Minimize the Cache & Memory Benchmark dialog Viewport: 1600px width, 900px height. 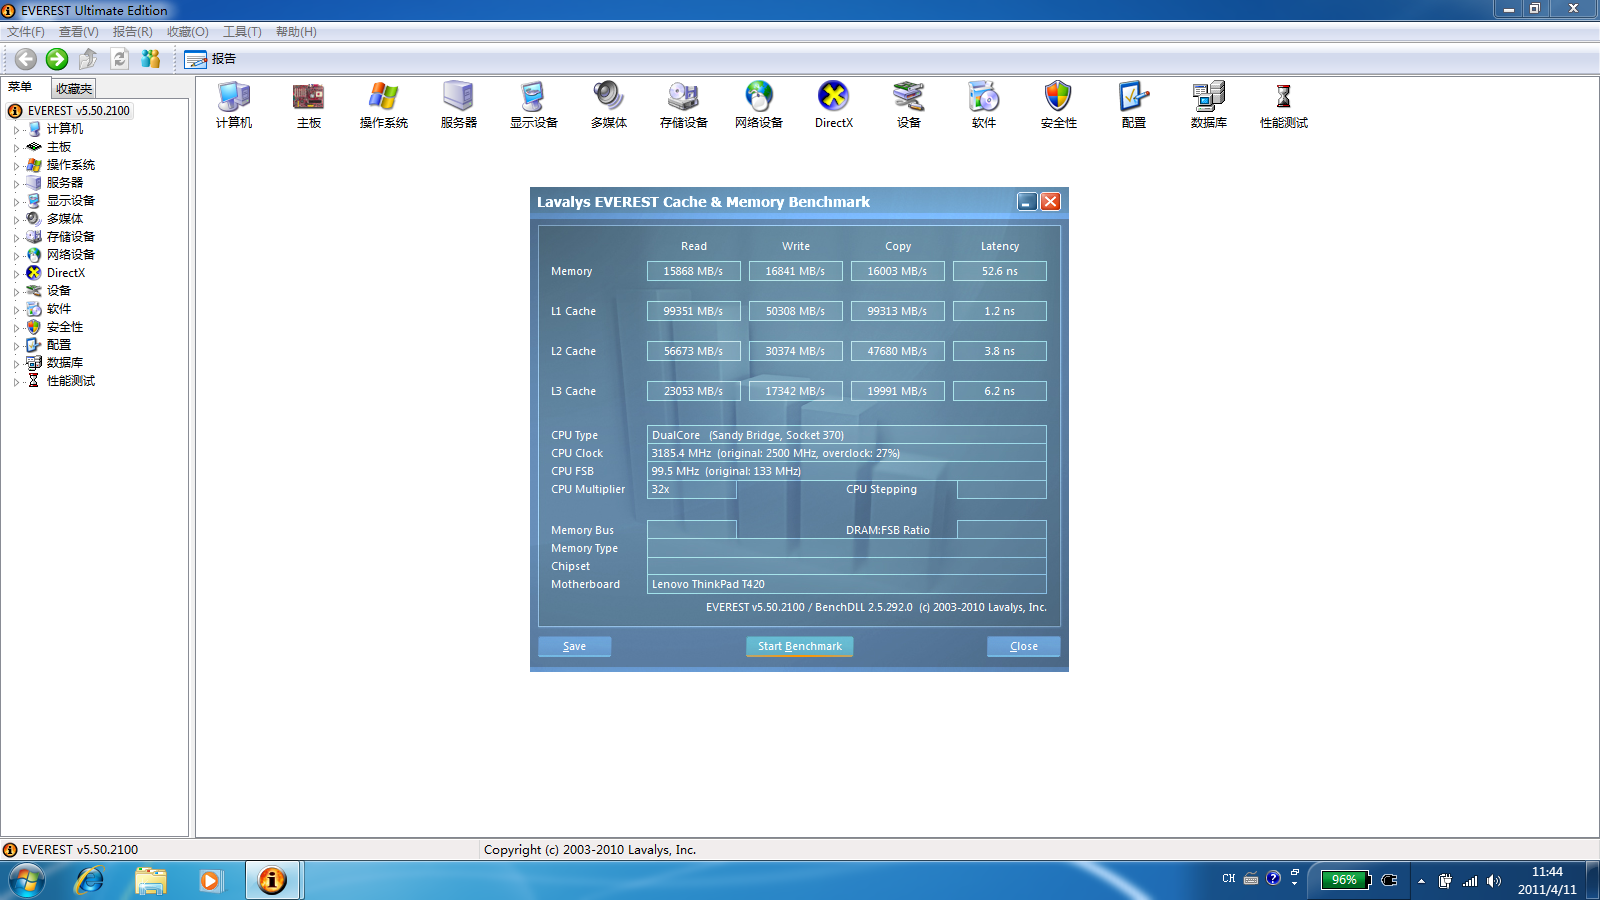coord(1027,202)
